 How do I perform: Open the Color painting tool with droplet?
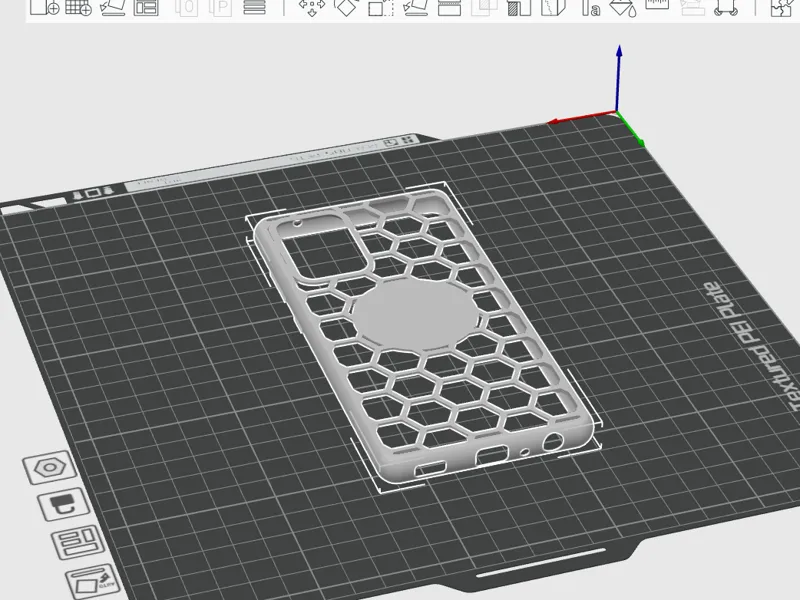pos(623,7)
